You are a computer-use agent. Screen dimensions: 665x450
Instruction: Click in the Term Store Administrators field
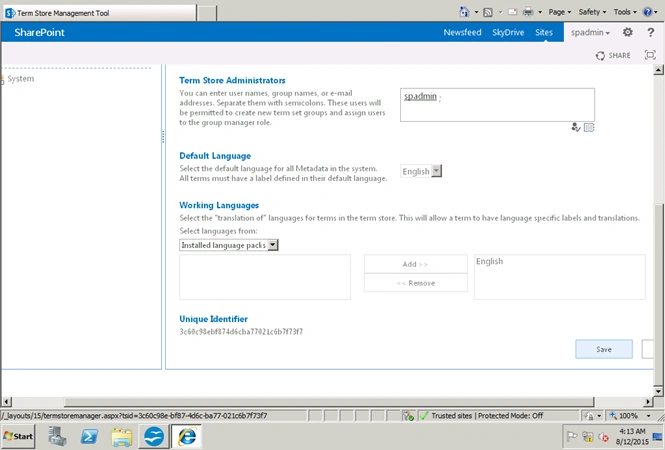pyautogui.click(x=497, y=105)
